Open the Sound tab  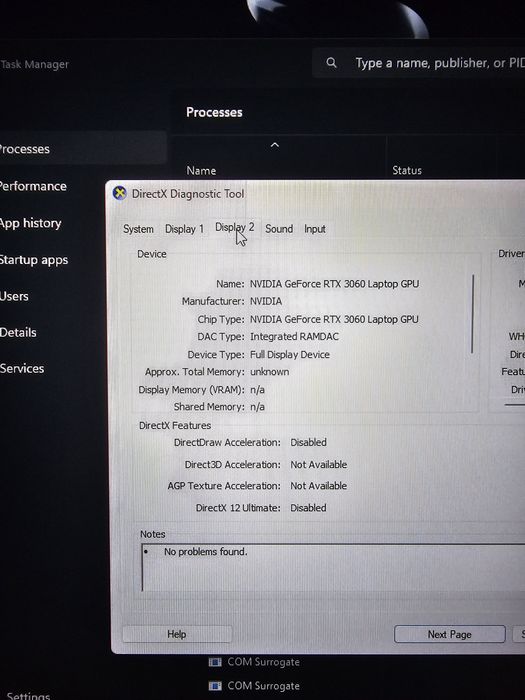tap(279, 229)
